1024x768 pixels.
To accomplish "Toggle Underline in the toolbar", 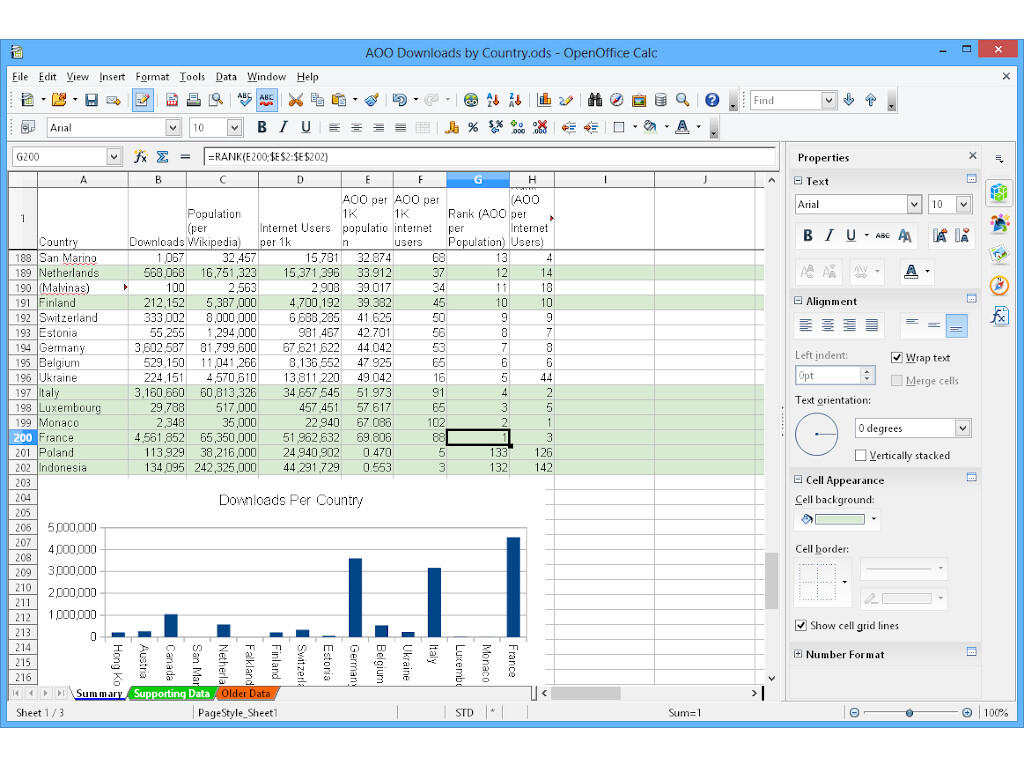I will [305, 127].
